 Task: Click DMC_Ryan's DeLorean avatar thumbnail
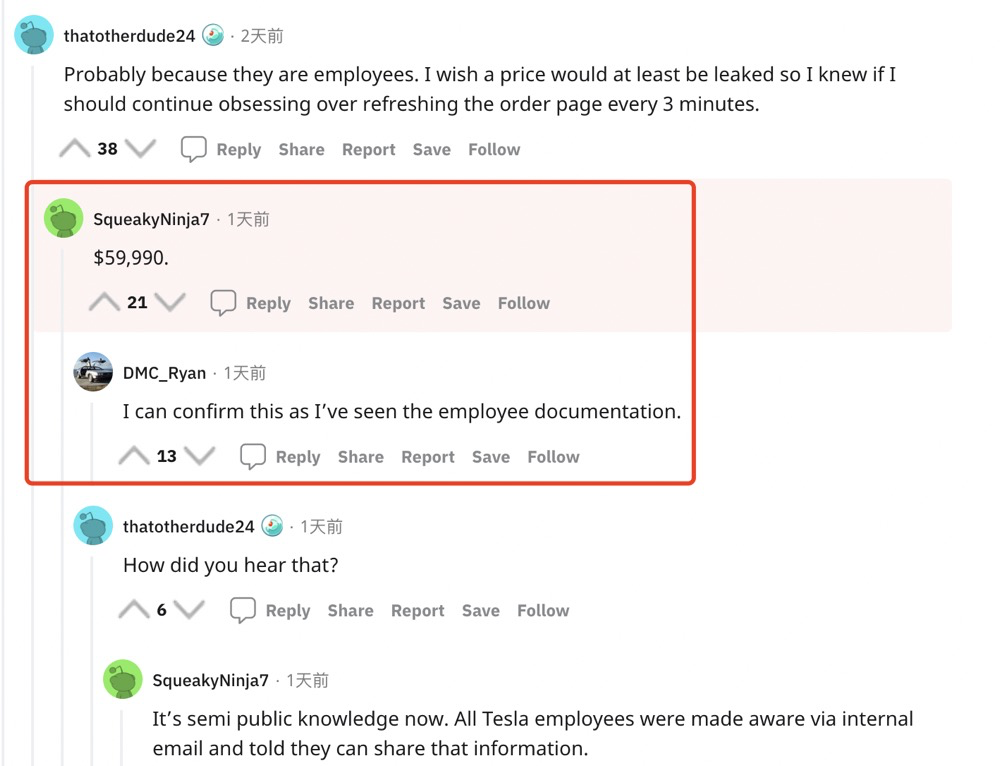pos(93,372)
